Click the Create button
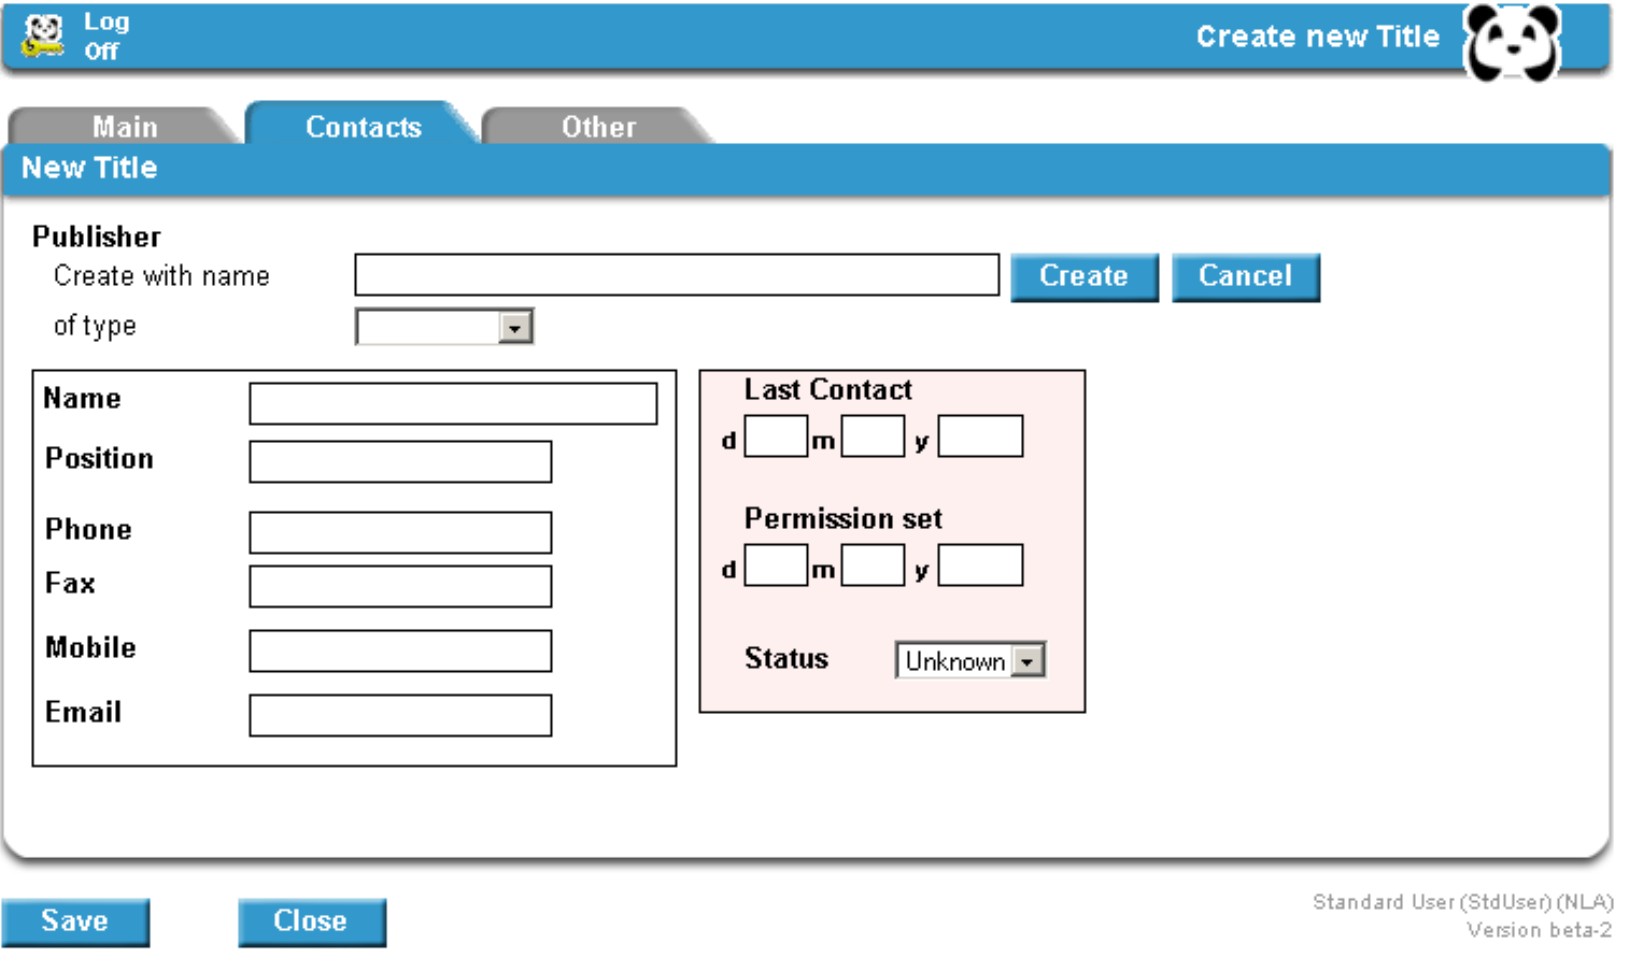 [1084, 277]
